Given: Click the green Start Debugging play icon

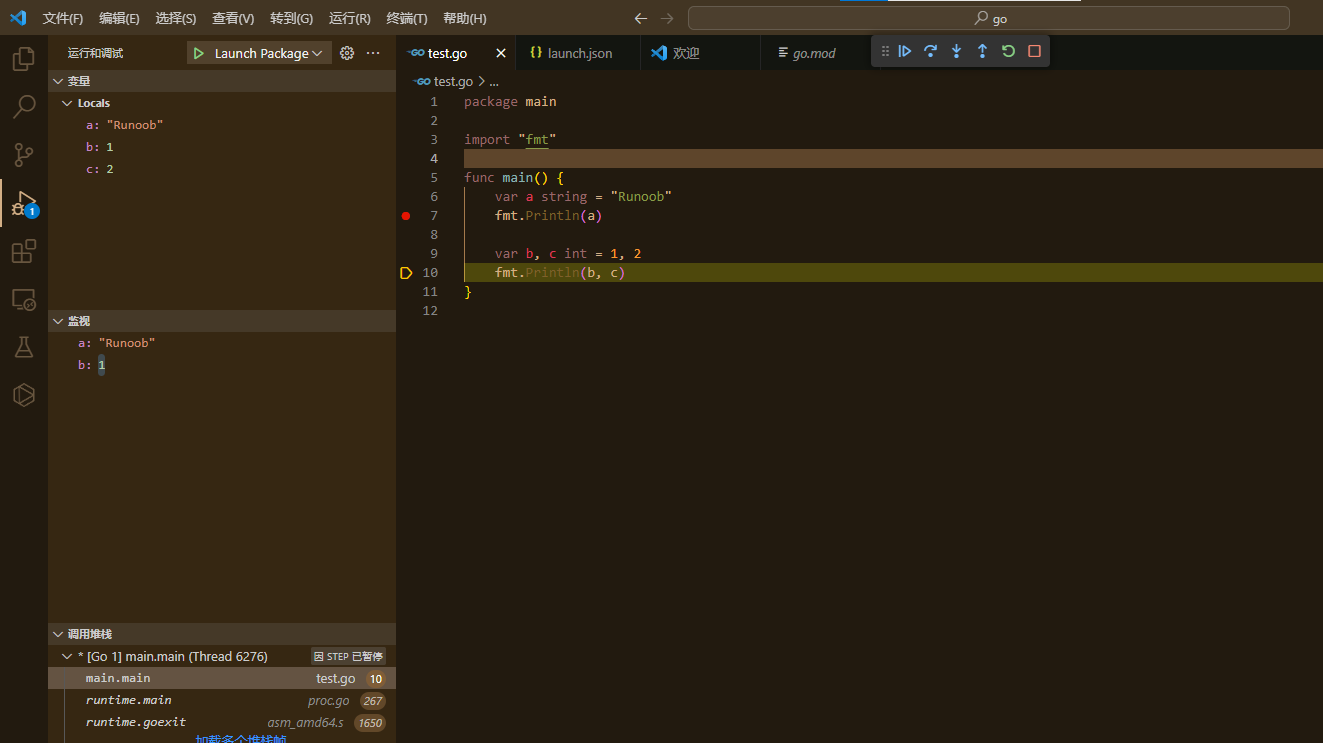Looking at the screenshot, I should point(199,53).
